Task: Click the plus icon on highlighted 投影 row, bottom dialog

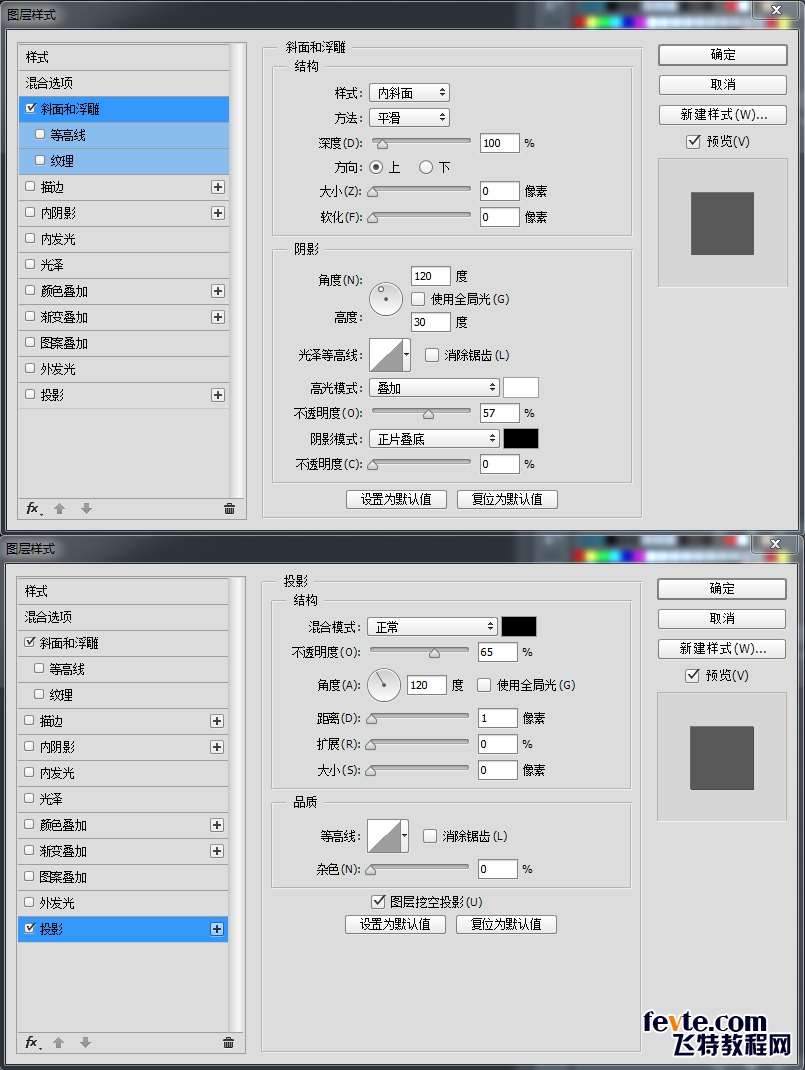Action: point(217,929)
